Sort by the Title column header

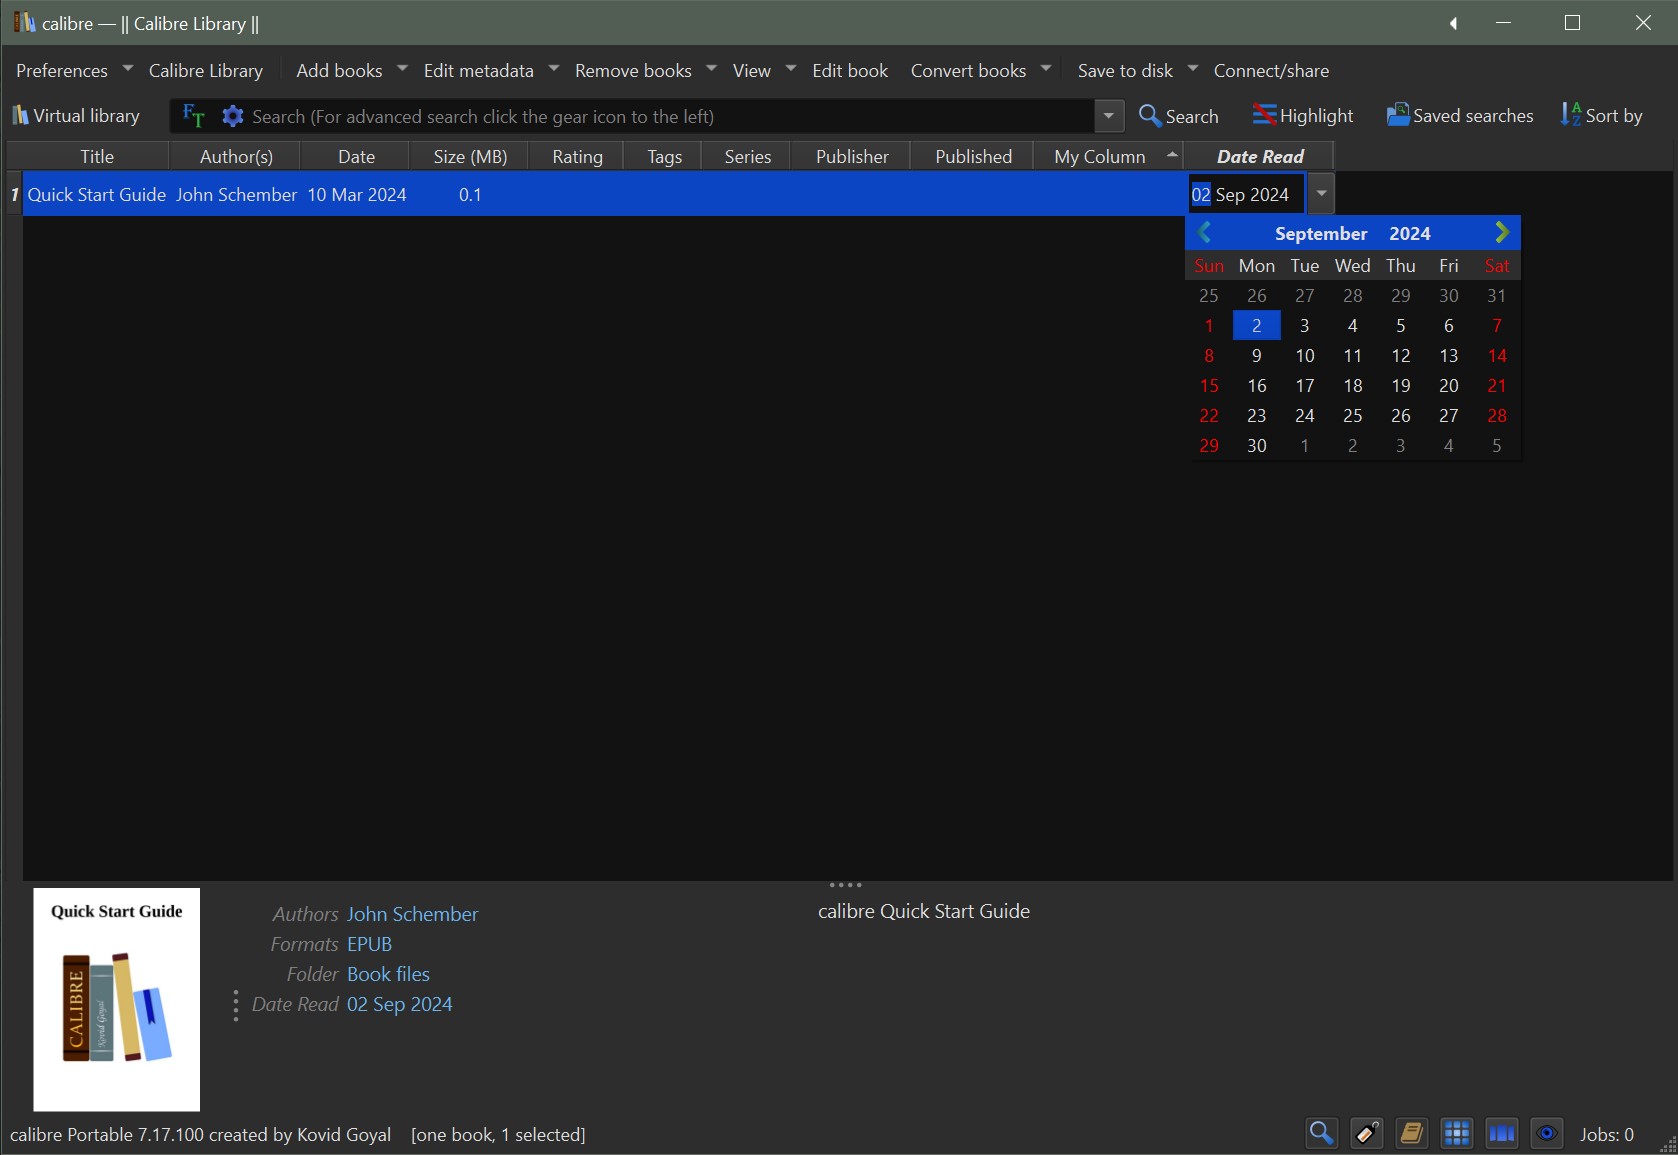point(97,157)
